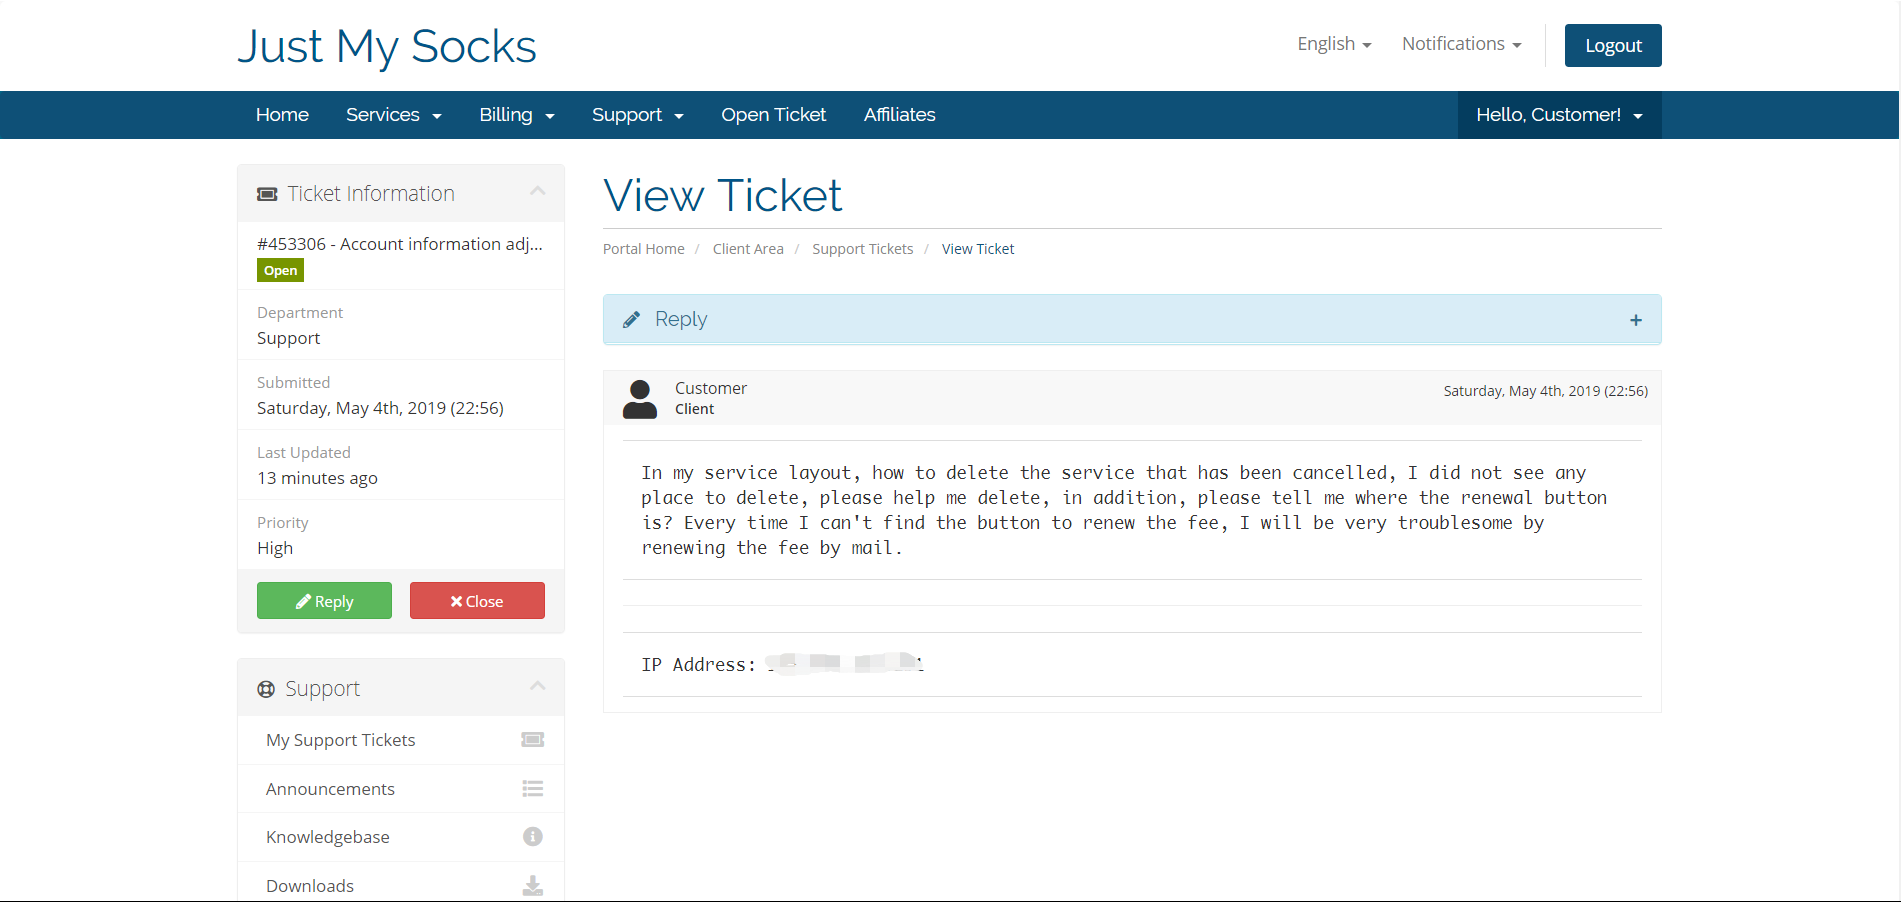Open Knowledgebase in the sidebar
This screenshot has height=902, width=1901.
[401, 837]
